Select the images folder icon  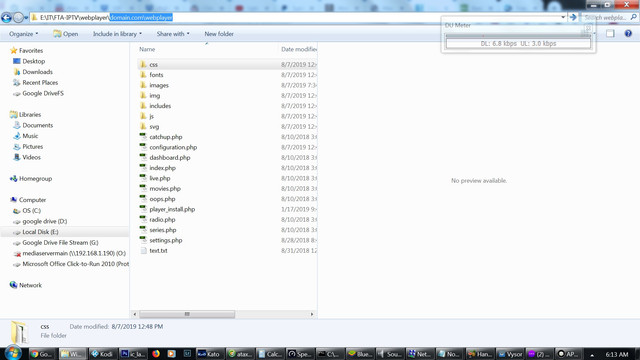point(143,85)
